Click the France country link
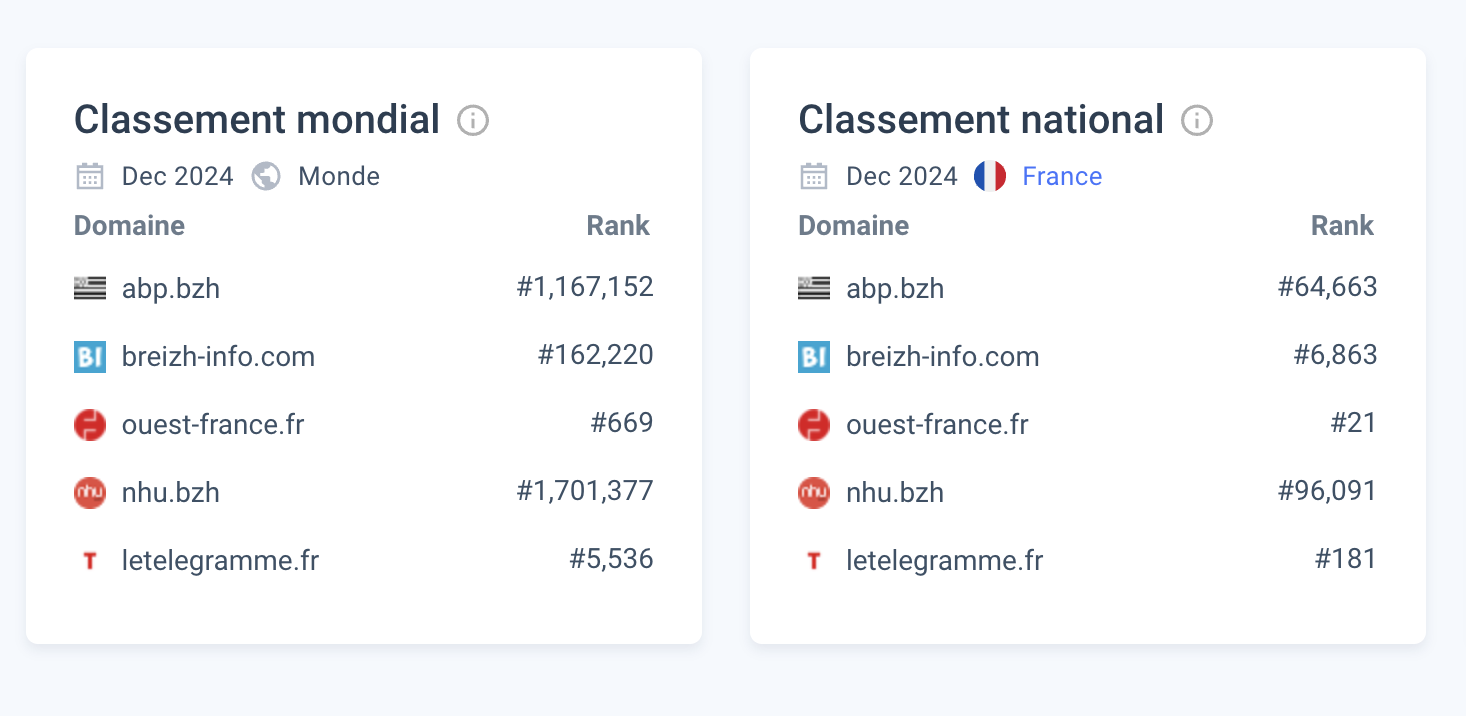The image size is (1466, 716). click(1061, 176)
